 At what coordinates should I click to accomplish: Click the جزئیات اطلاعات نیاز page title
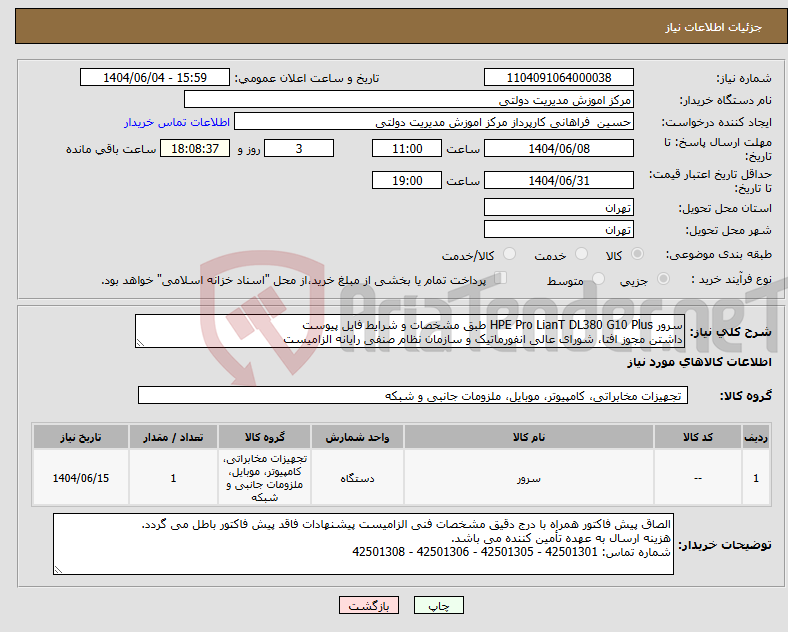713,27
